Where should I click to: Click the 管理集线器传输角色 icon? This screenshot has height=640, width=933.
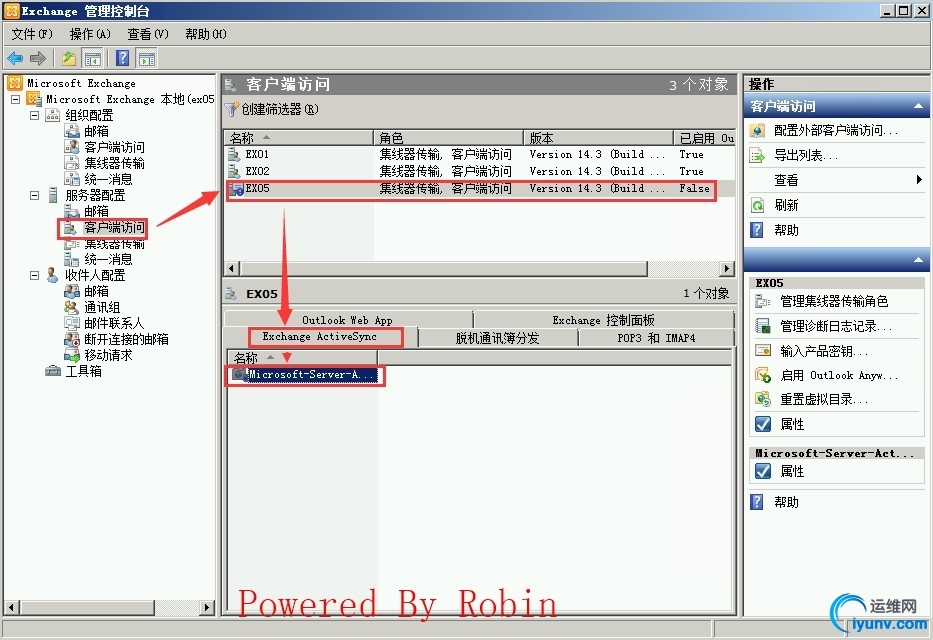[x=762, y=302]
